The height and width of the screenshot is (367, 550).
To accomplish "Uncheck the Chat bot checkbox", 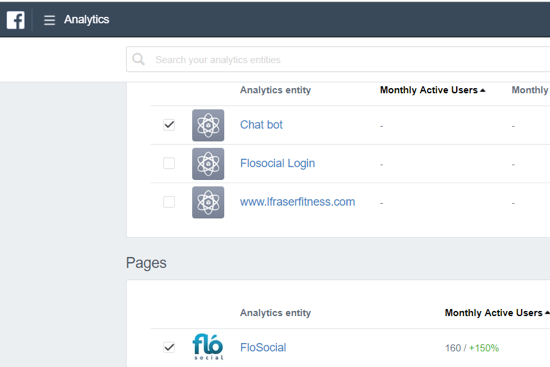I will [169, 125].
